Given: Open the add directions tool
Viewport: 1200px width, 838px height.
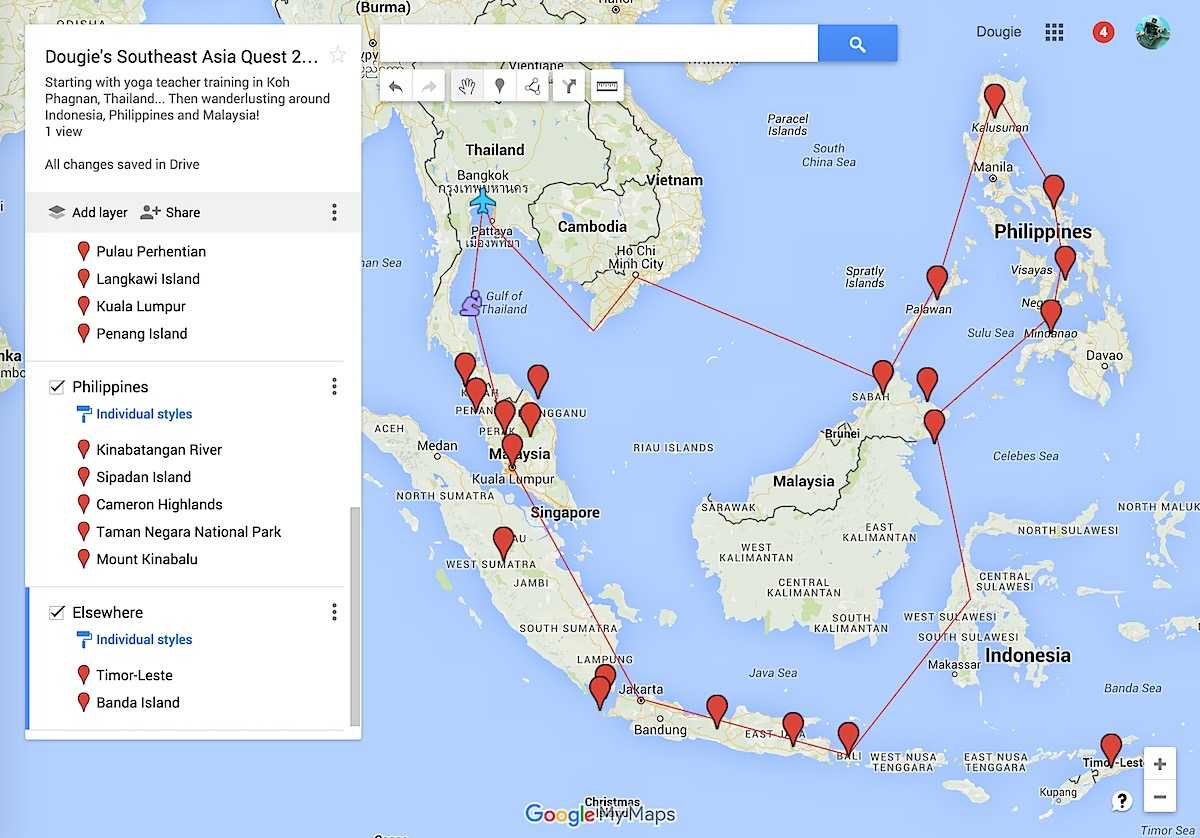Looking at the screenshot, I should 569,87.
